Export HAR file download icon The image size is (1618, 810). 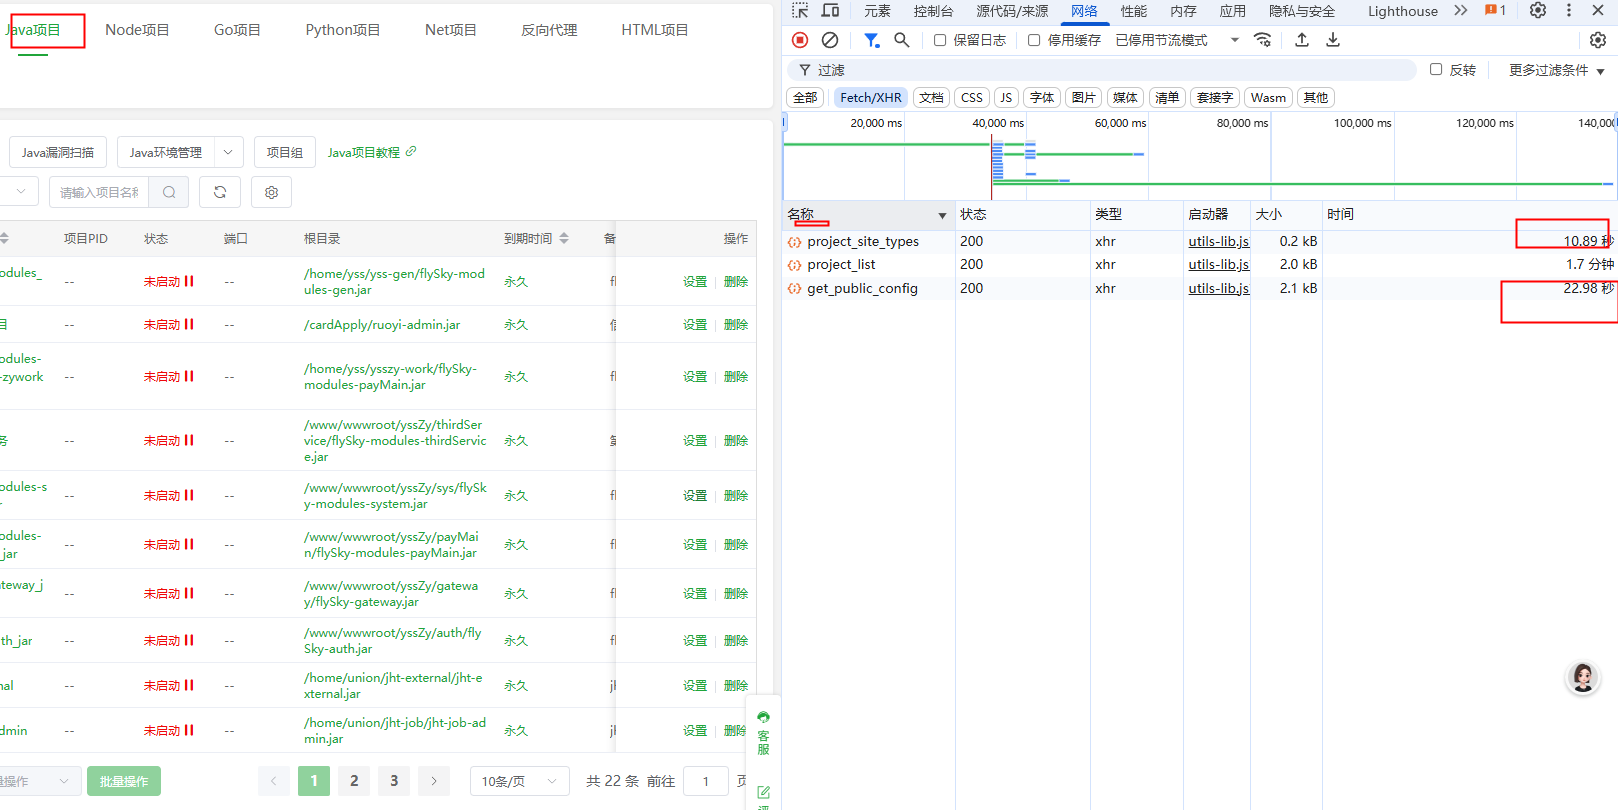[x=1332, y=40]
